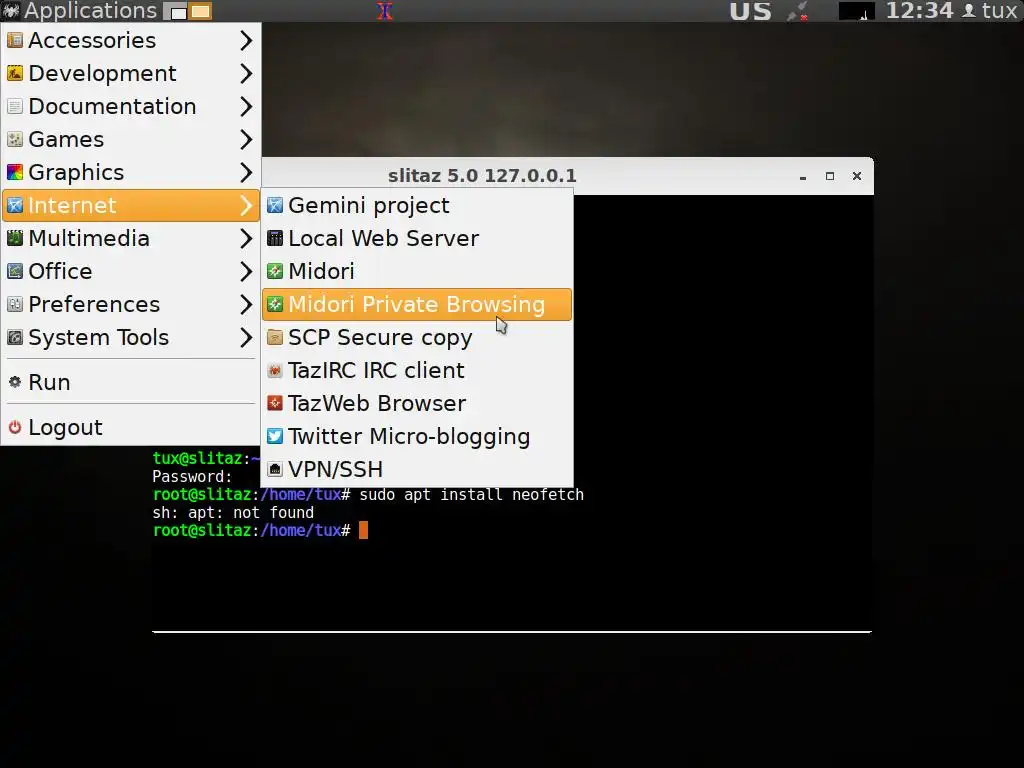Expand the Graphics submenu arrow

click(246, 172)
